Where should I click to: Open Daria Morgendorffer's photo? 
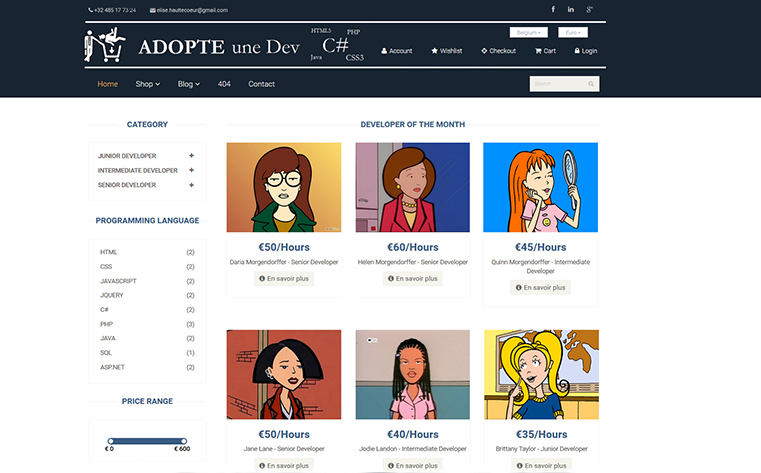[284, 187]
